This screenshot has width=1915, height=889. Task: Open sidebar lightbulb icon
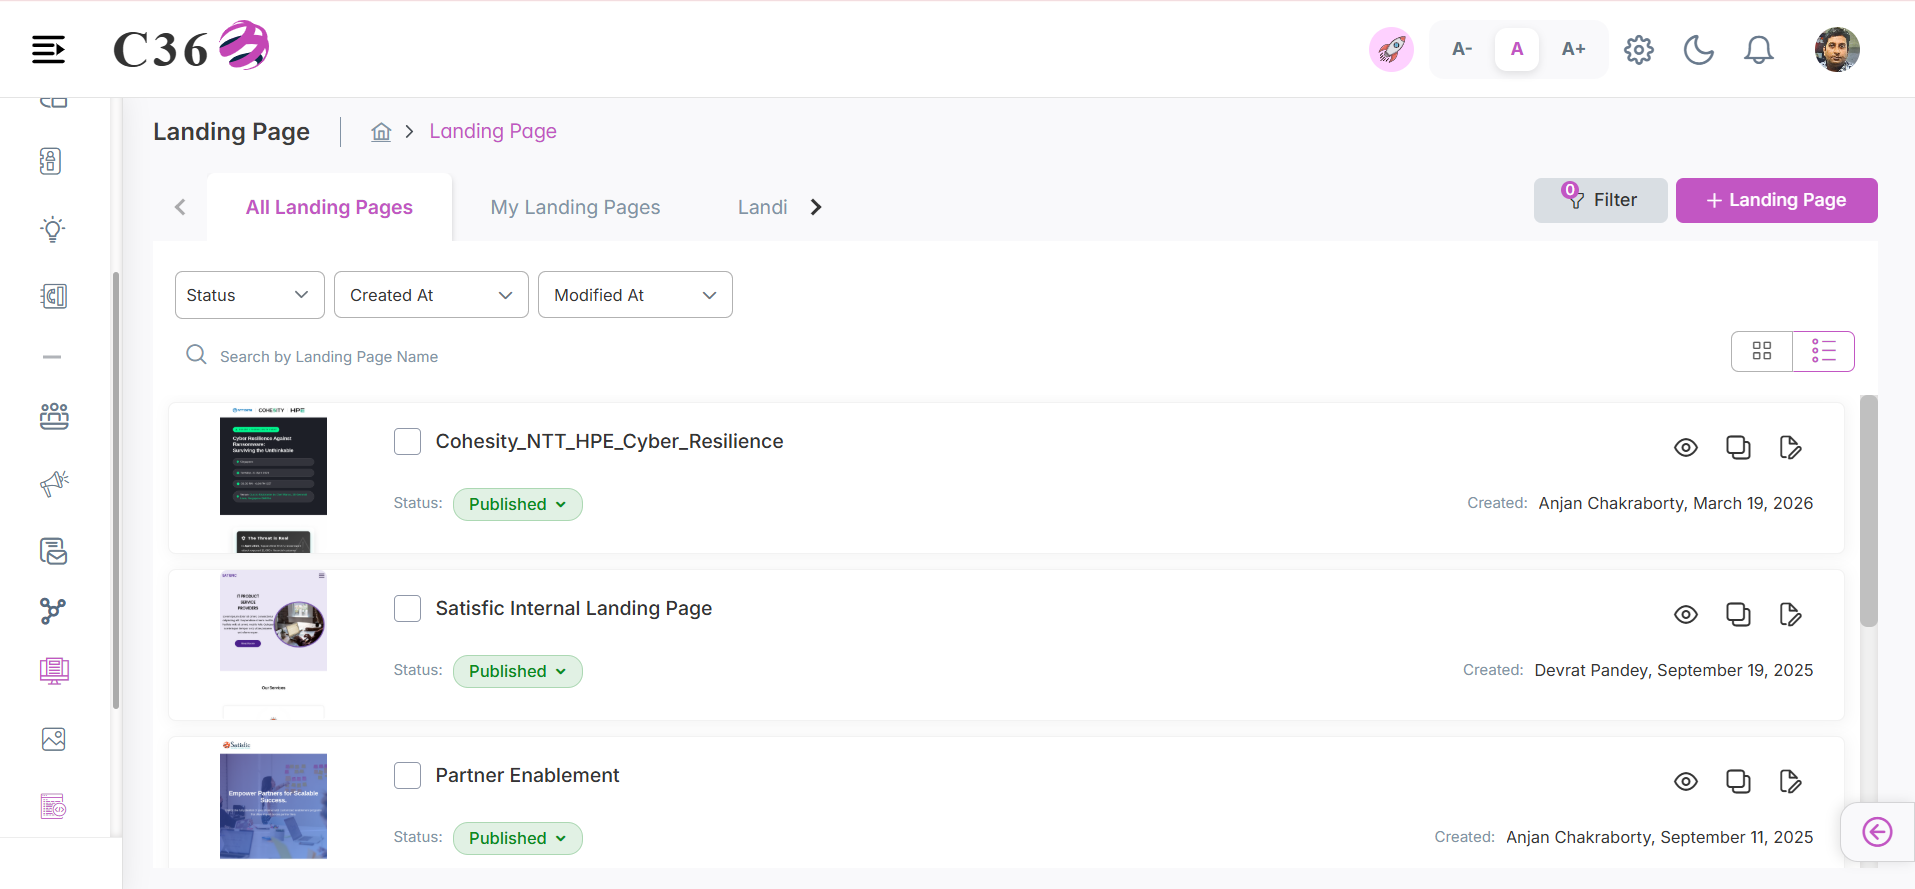[53, 229]
